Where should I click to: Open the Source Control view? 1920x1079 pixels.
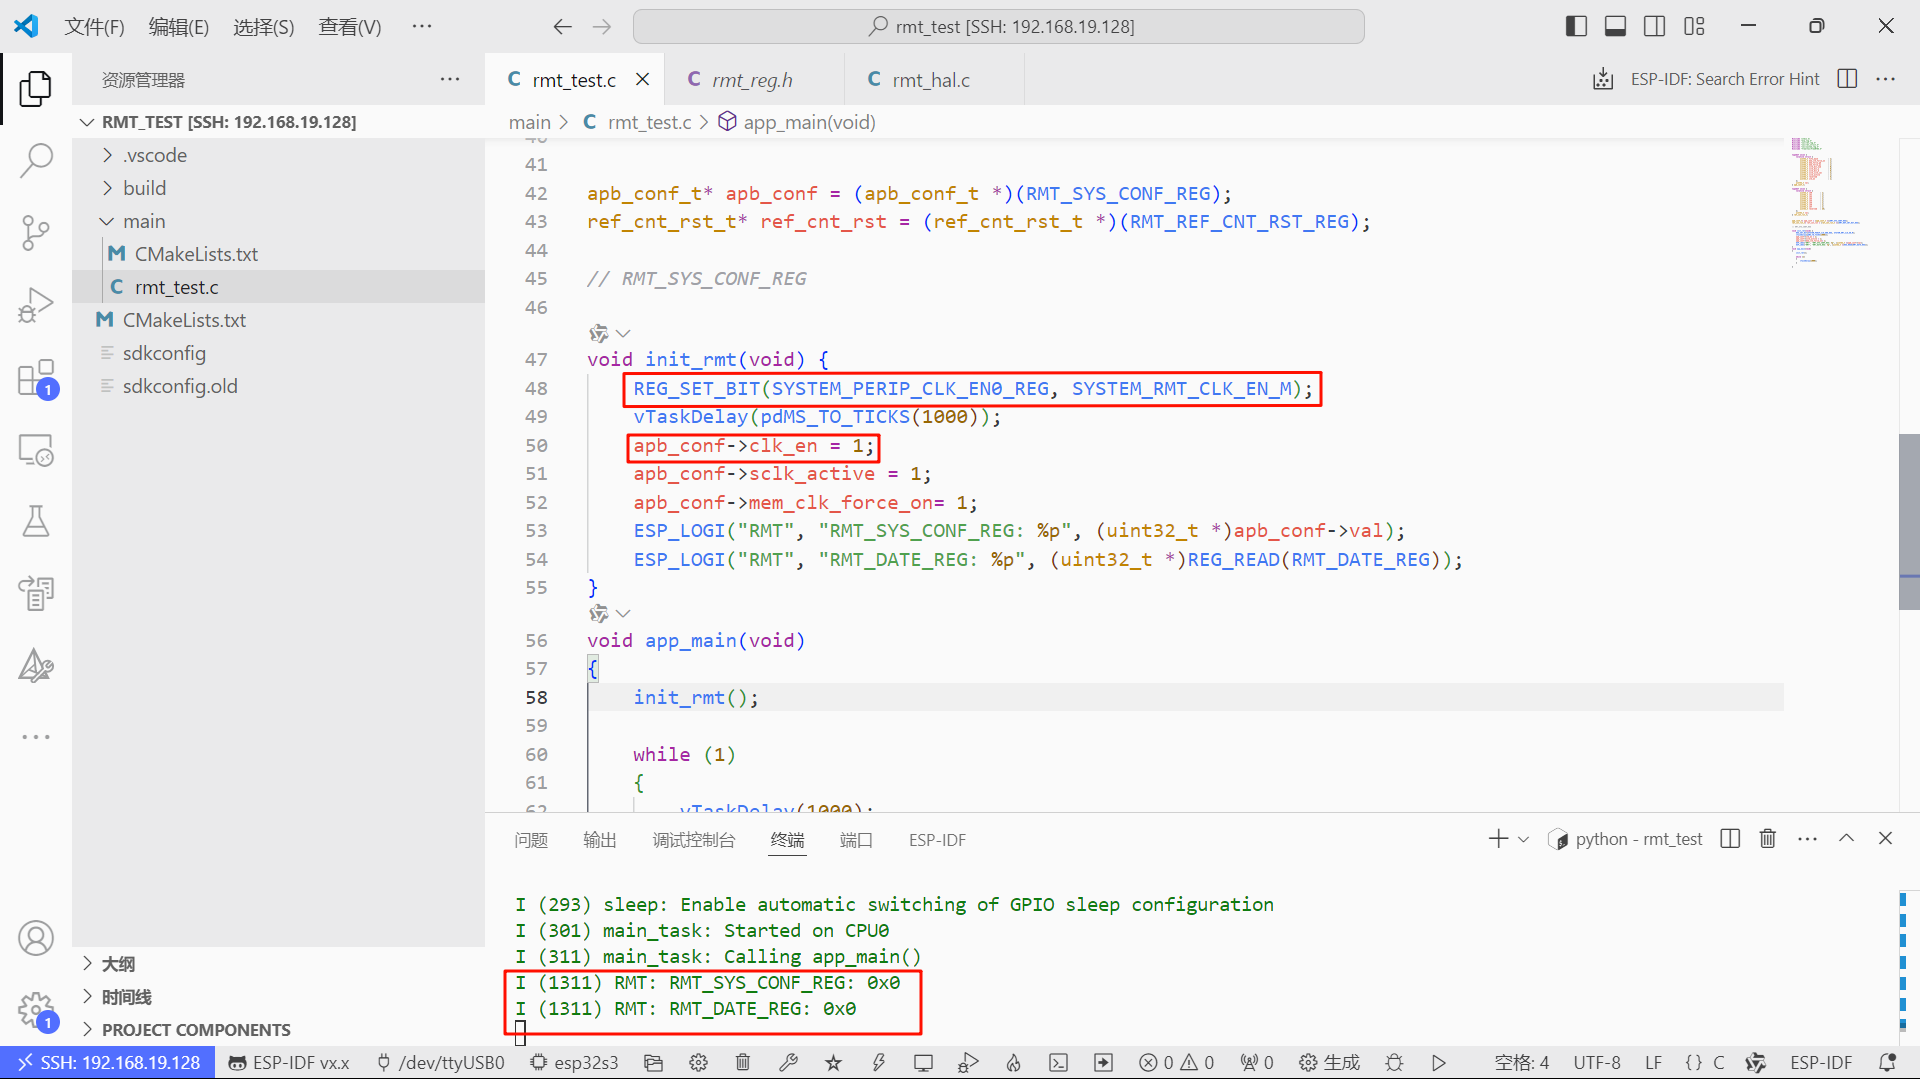tap(36, 233)
